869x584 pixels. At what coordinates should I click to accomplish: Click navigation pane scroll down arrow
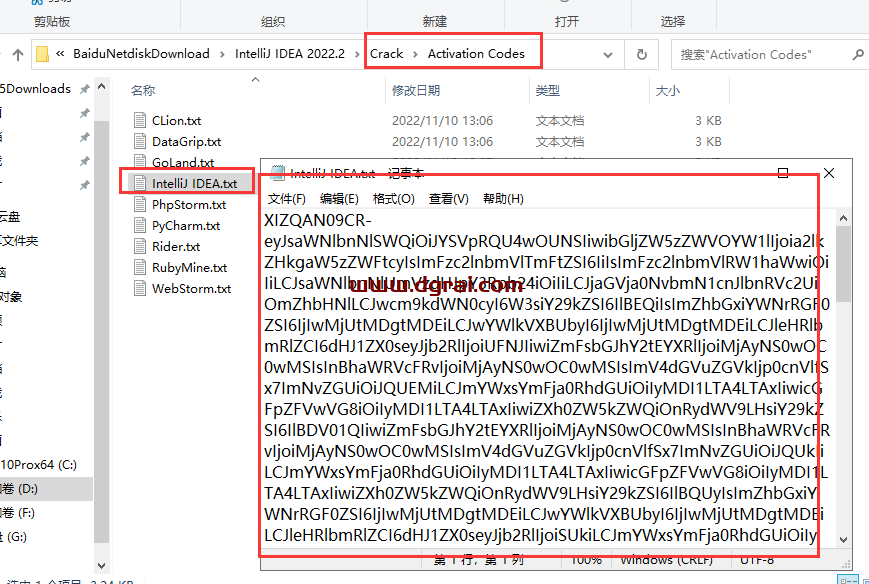coord(101,566)
